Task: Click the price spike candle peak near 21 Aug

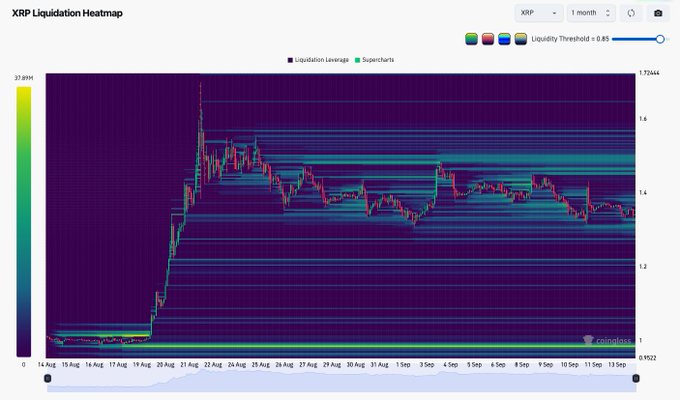Action: coord(200,85)
